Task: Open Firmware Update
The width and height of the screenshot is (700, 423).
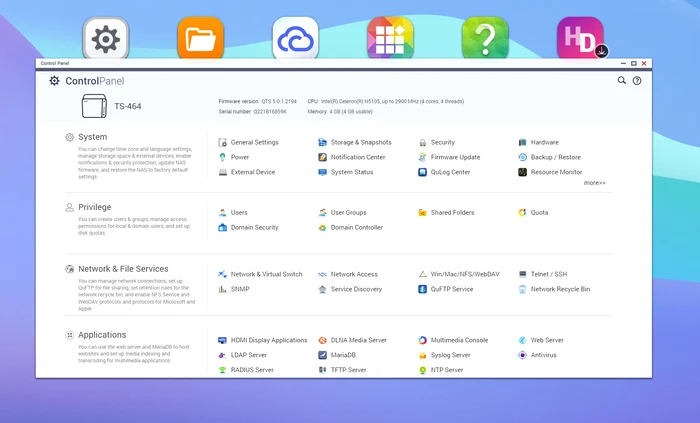Action: click(449, 157)
